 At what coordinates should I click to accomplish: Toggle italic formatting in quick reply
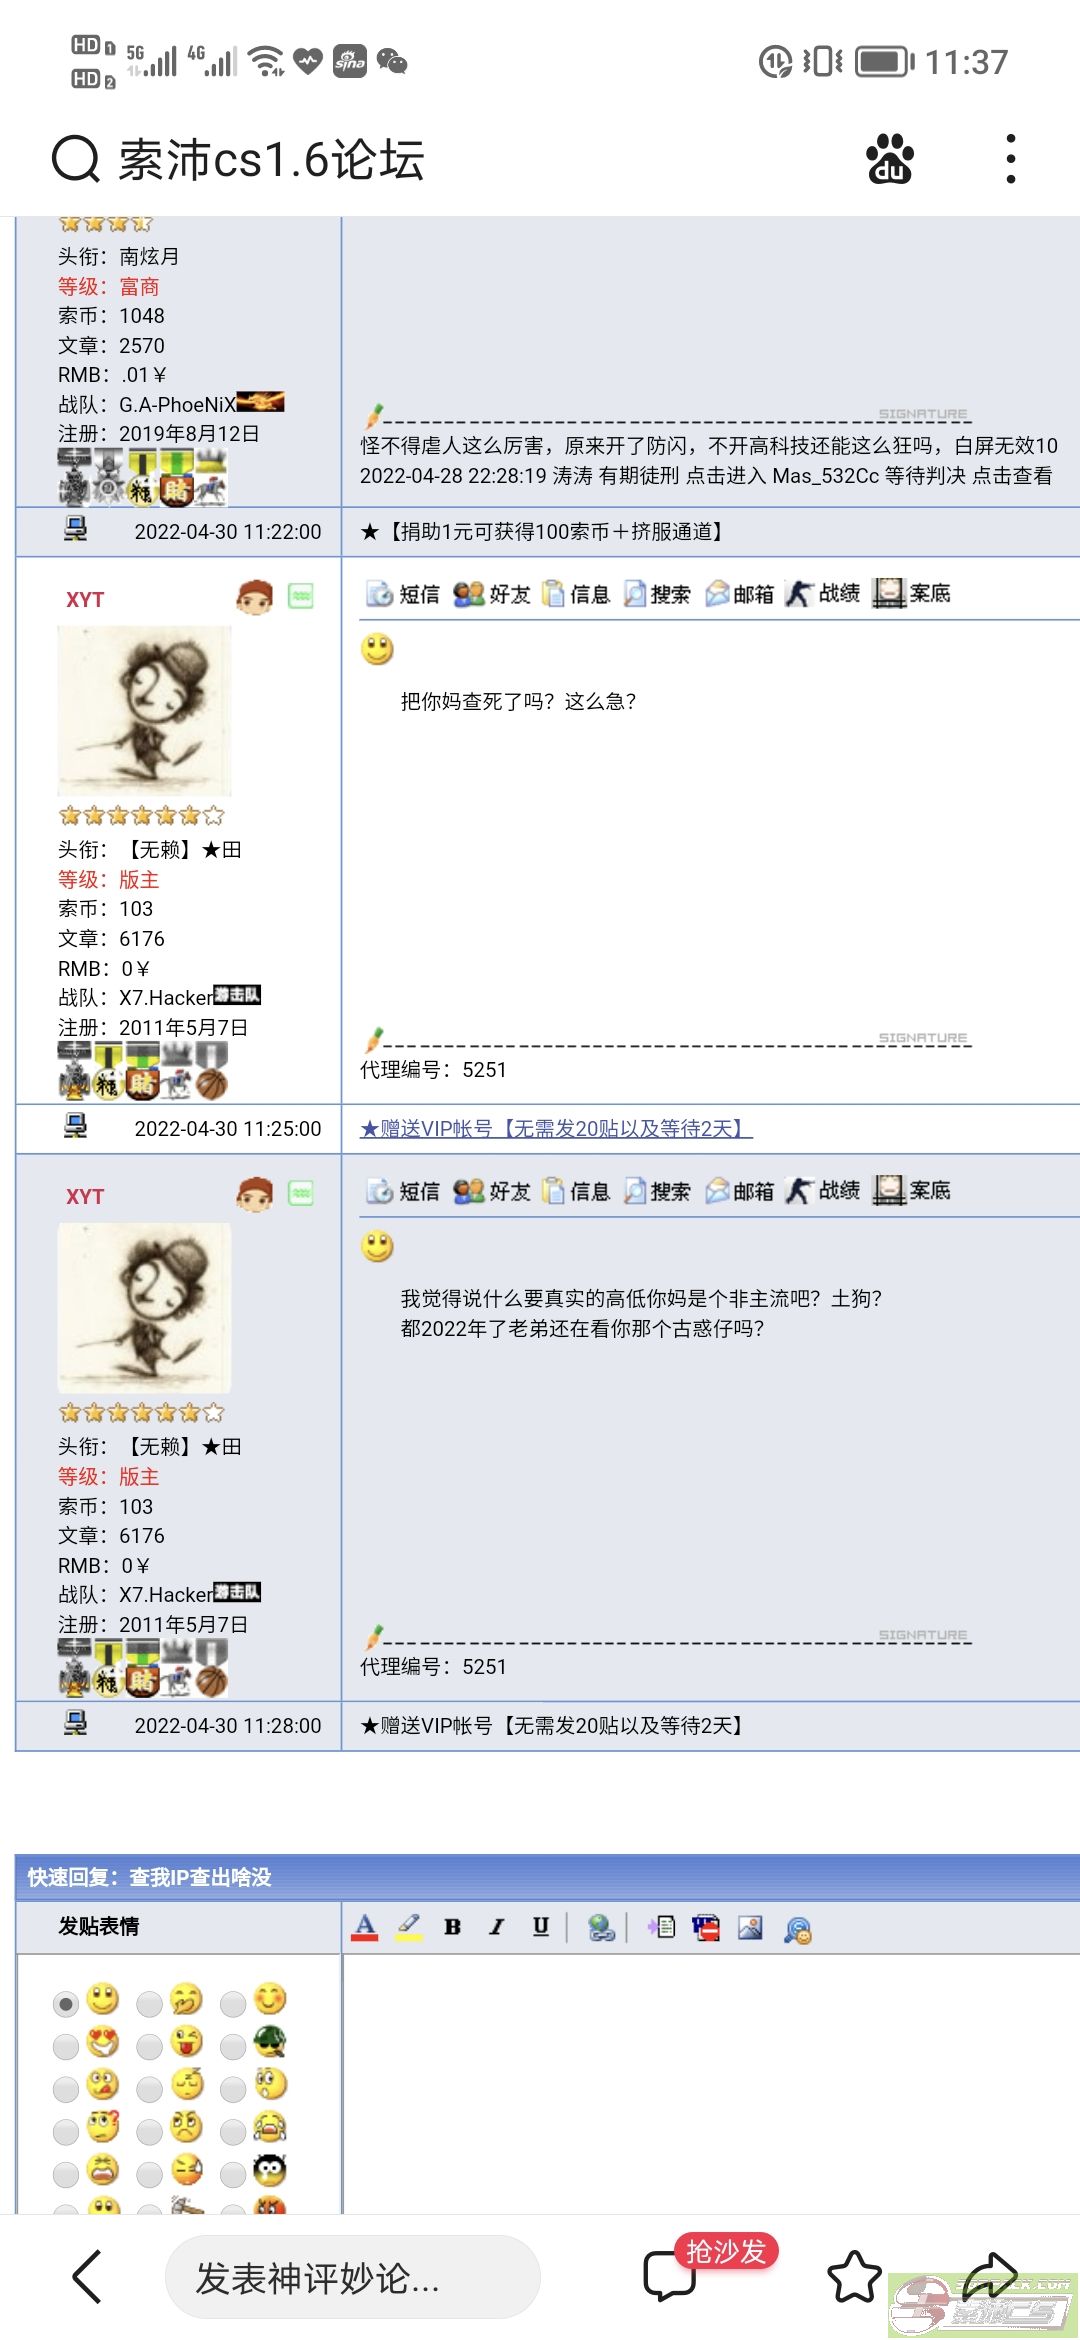[x=497, y=1927]
